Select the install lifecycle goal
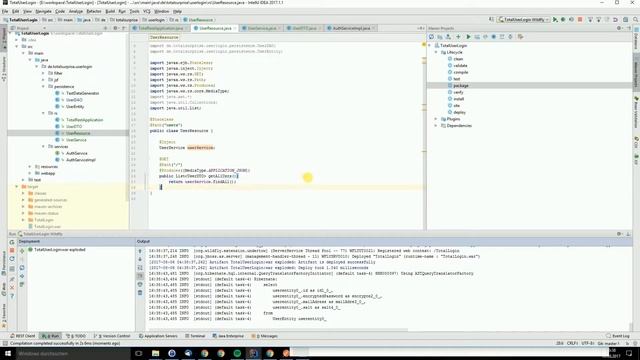The image size is (640, 360). pos(458,99)
